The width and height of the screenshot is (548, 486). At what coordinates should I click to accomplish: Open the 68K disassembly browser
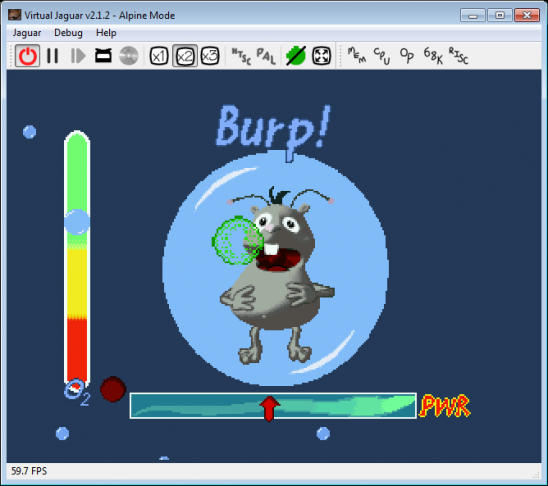[433, 56]
